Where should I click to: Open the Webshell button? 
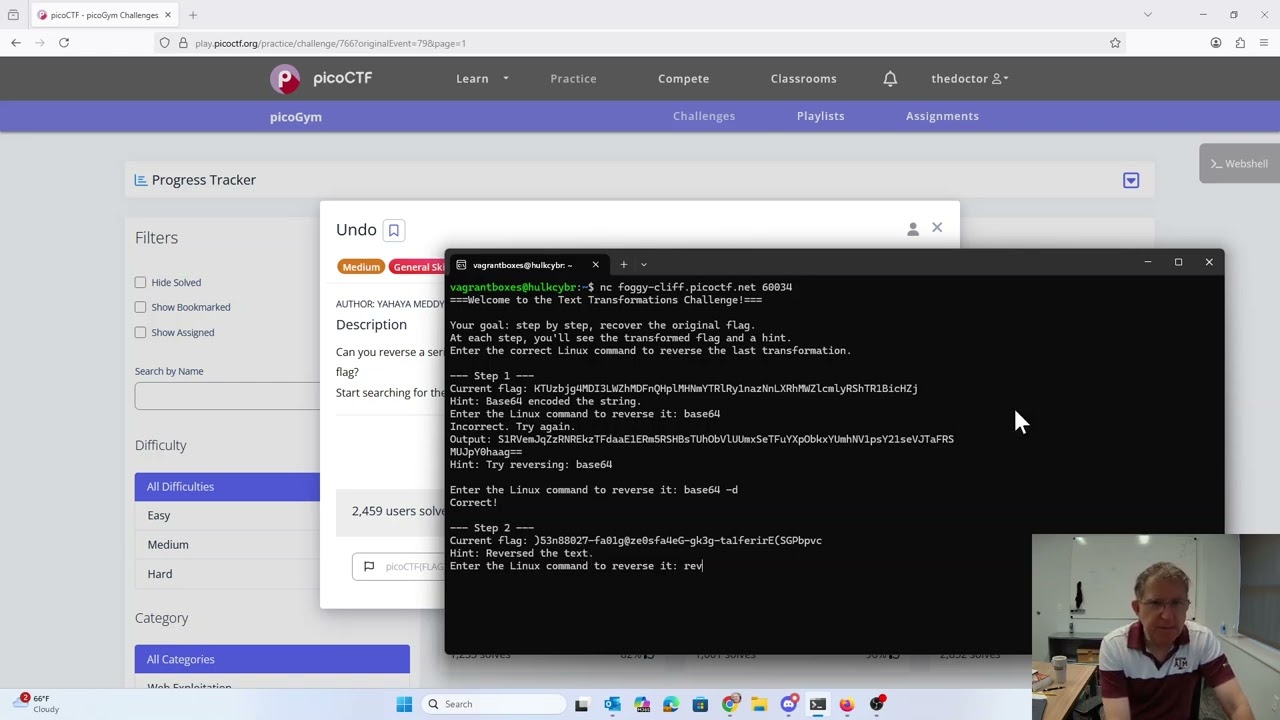(1239, 164)
